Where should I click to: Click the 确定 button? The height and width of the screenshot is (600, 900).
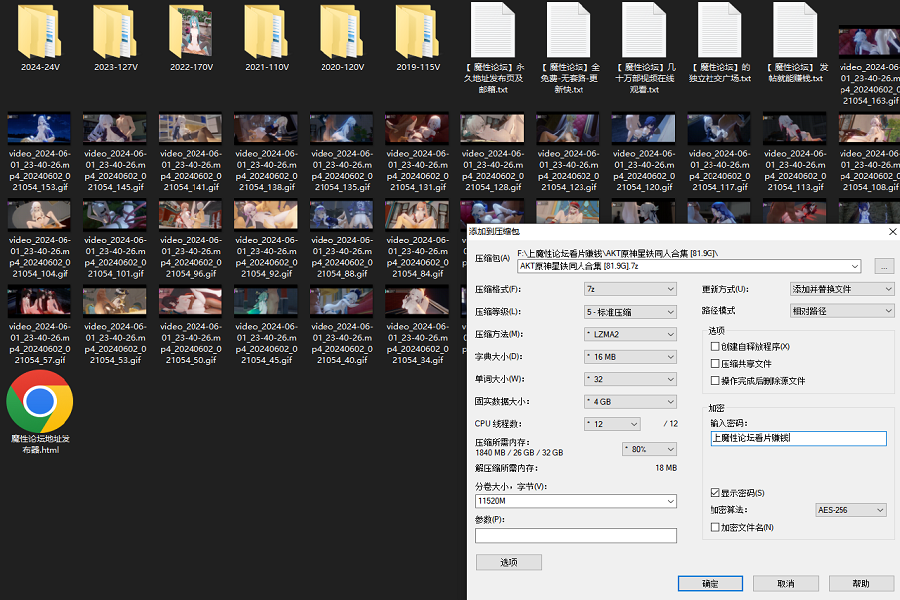(x=710, y=583)
